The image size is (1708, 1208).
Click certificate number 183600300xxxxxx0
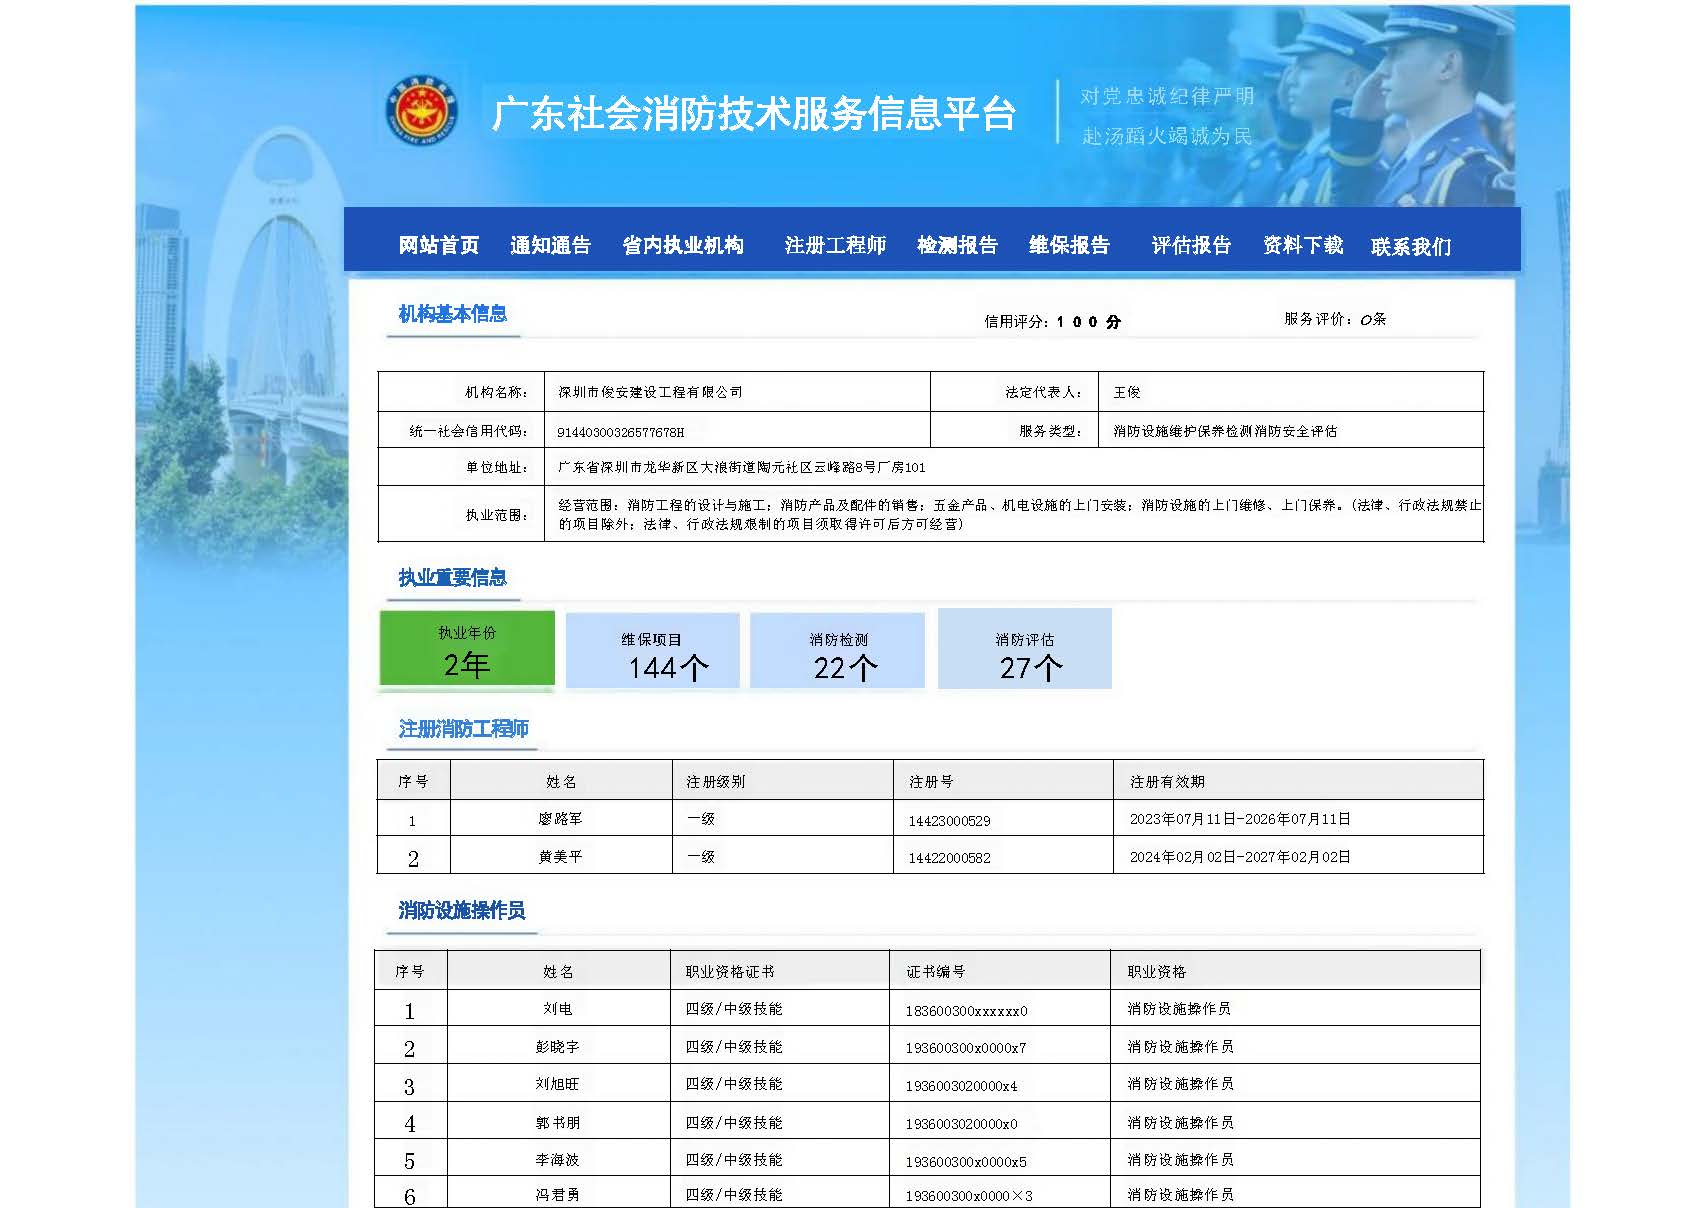coord(966,1011)
